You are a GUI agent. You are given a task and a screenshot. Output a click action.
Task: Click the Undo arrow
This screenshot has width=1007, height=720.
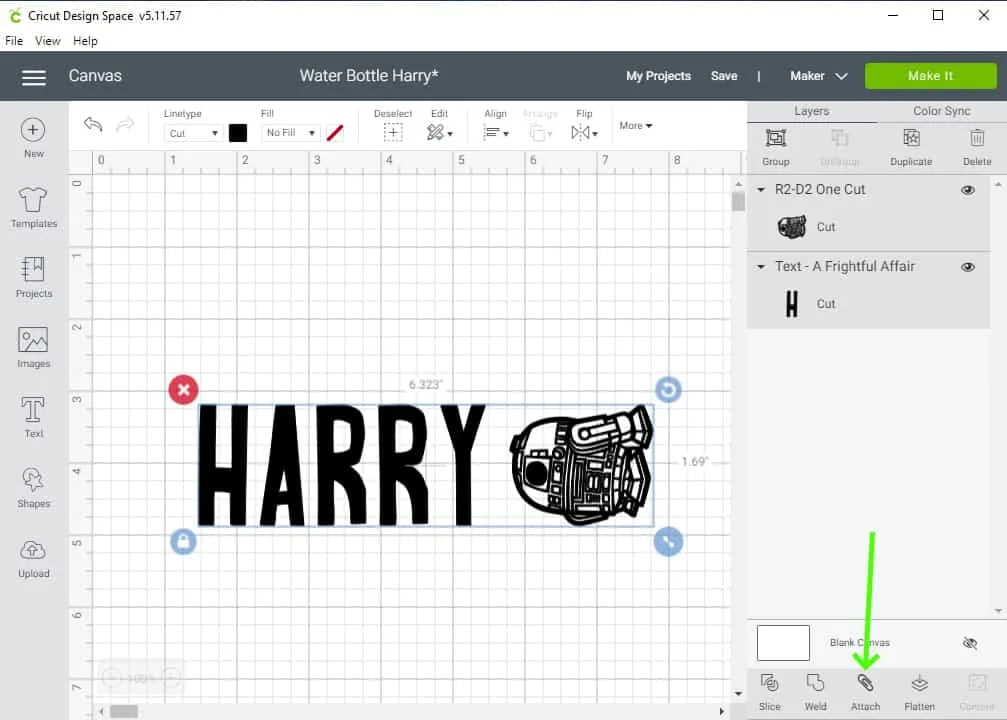tap(93, 124)
